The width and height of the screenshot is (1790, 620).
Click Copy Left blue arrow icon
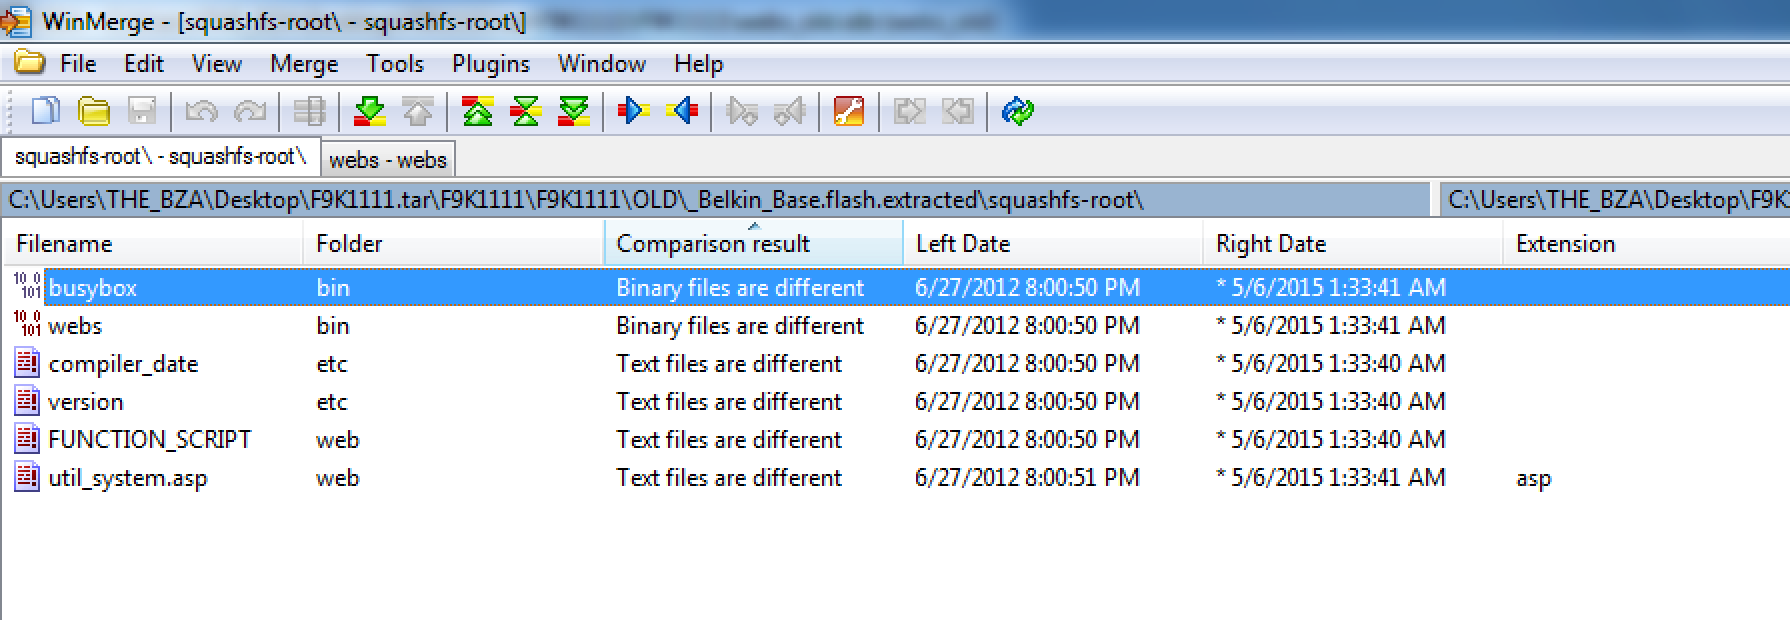(682, 111)
